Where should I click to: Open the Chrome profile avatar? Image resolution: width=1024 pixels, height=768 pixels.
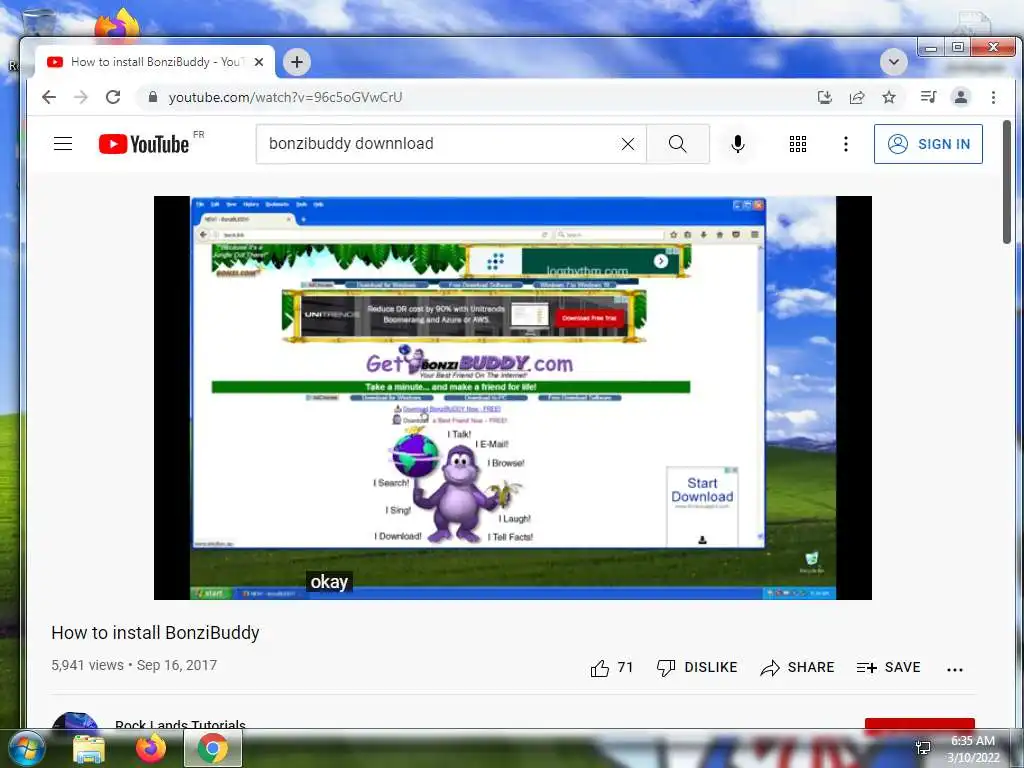pos(961,97)
